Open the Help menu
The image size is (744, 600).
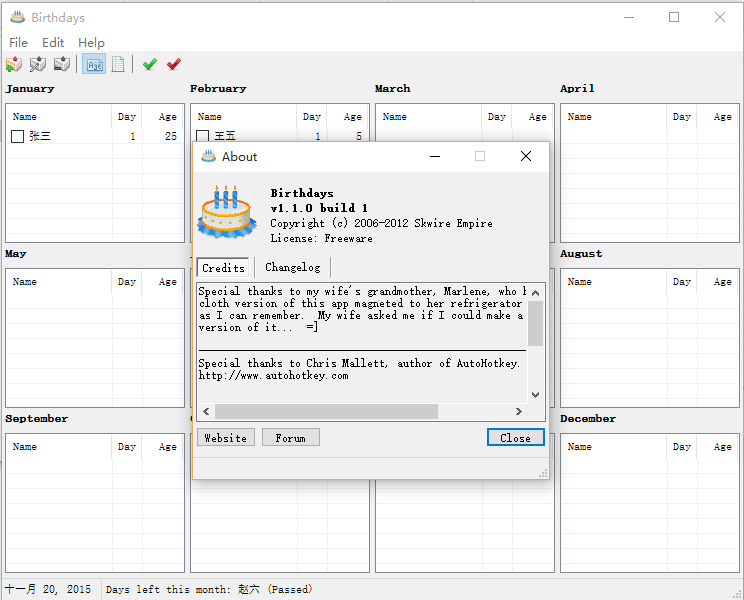coord(91,43)
